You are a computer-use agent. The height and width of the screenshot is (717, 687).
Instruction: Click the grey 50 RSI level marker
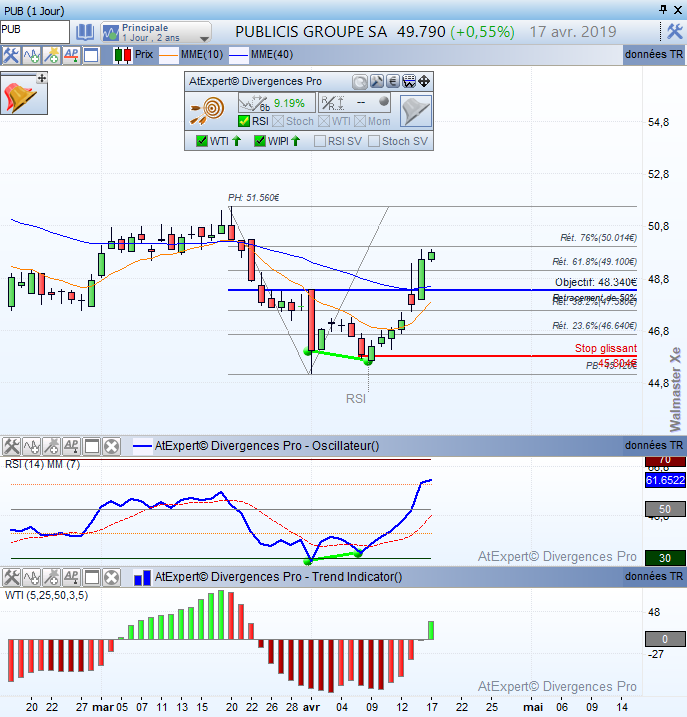coord(665,509)
